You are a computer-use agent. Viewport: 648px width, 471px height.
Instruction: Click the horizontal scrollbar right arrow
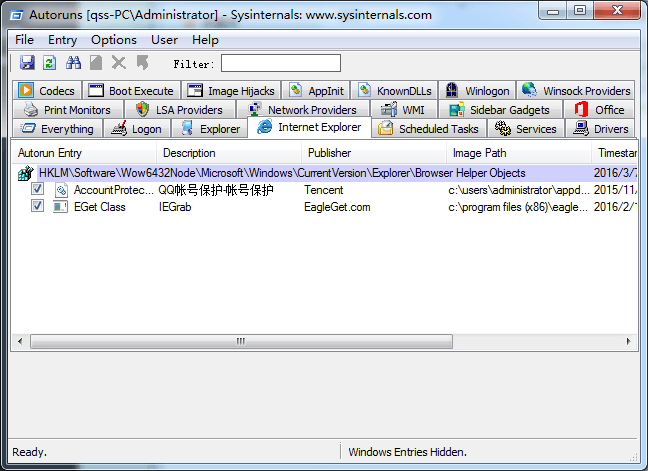pyautogui.click(x=628, y=342)
